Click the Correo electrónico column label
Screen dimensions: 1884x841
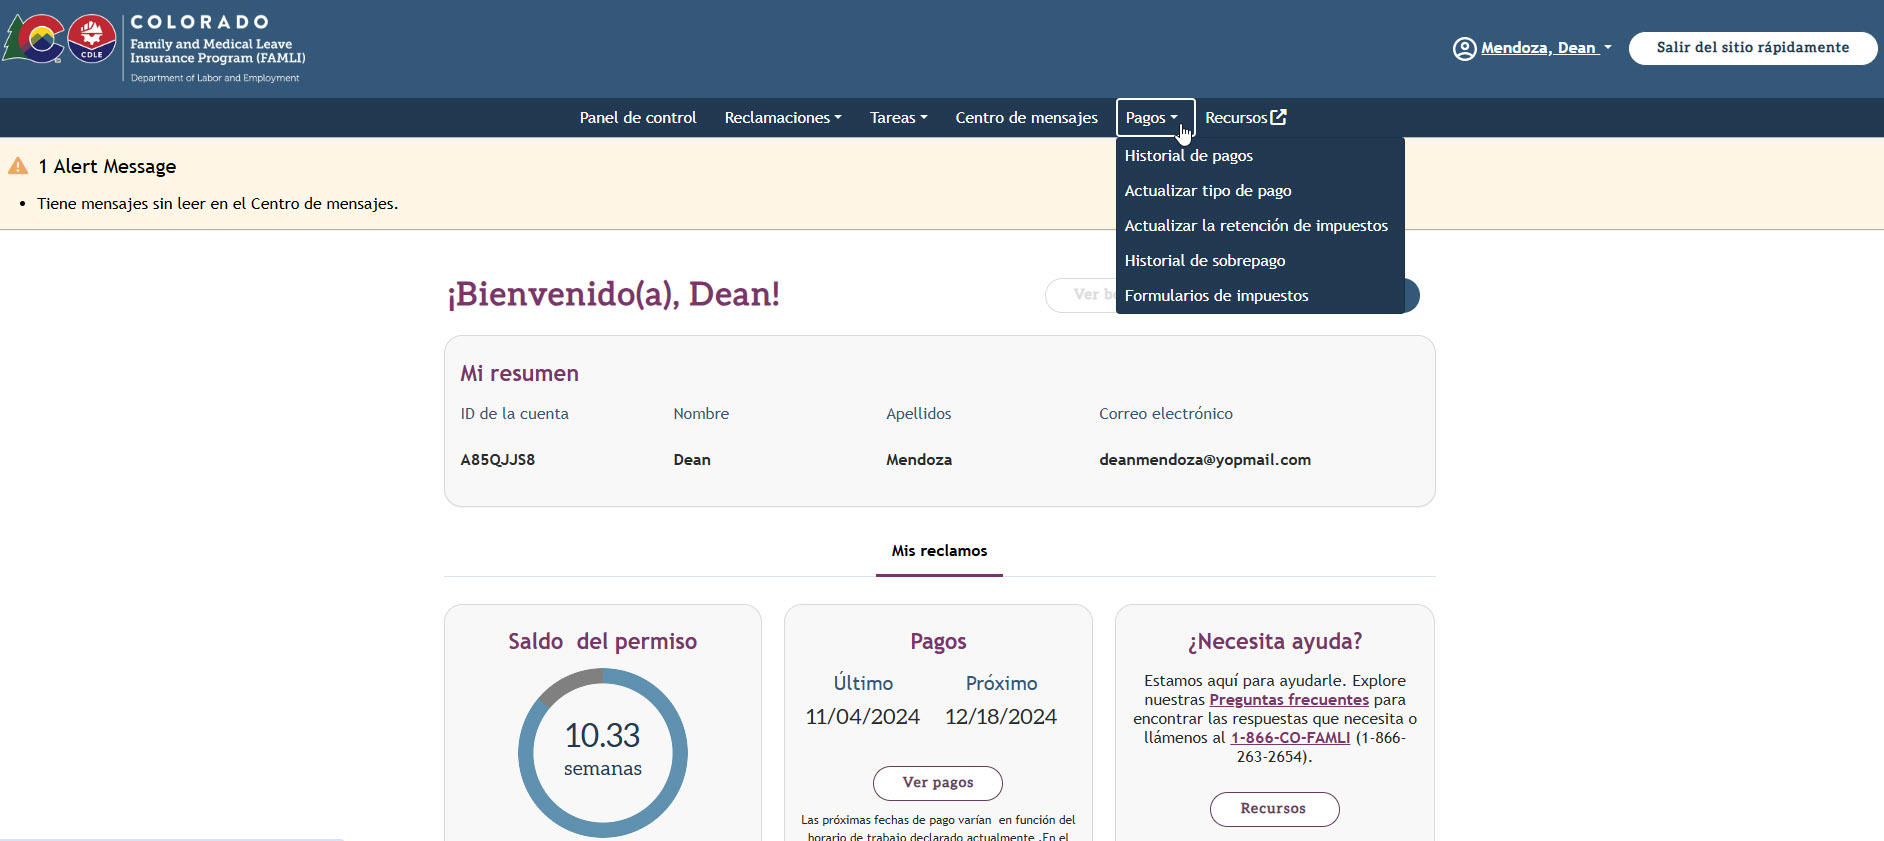[x=1166, y=414]
